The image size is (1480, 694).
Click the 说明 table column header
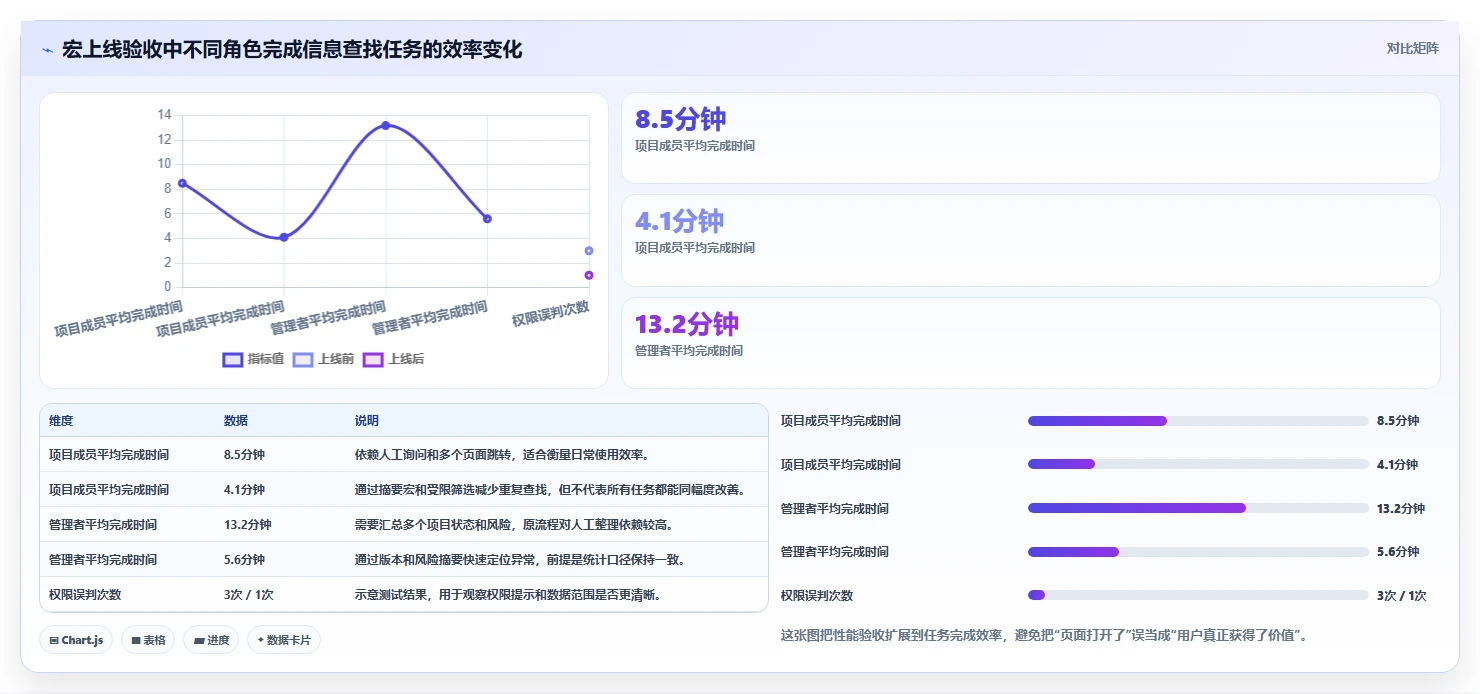pos(367,421)
